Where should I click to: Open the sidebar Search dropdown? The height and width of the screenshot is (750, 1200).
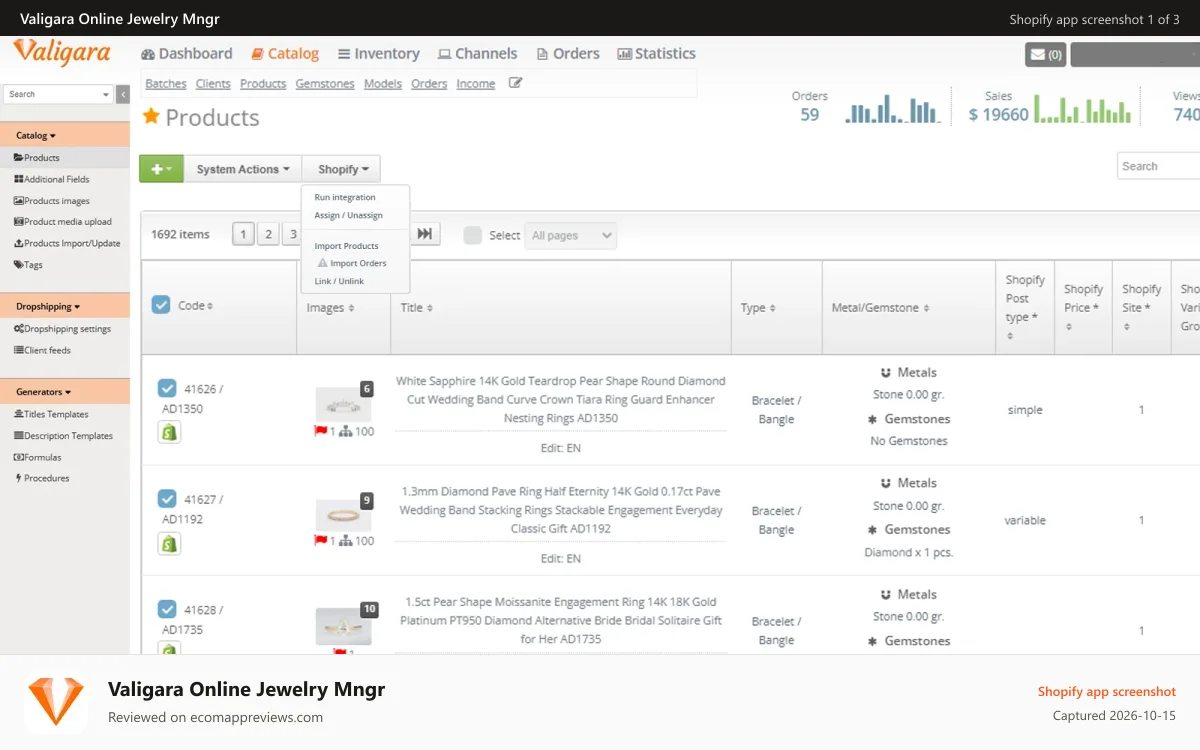pyautogui.click(x=57, y=94)
